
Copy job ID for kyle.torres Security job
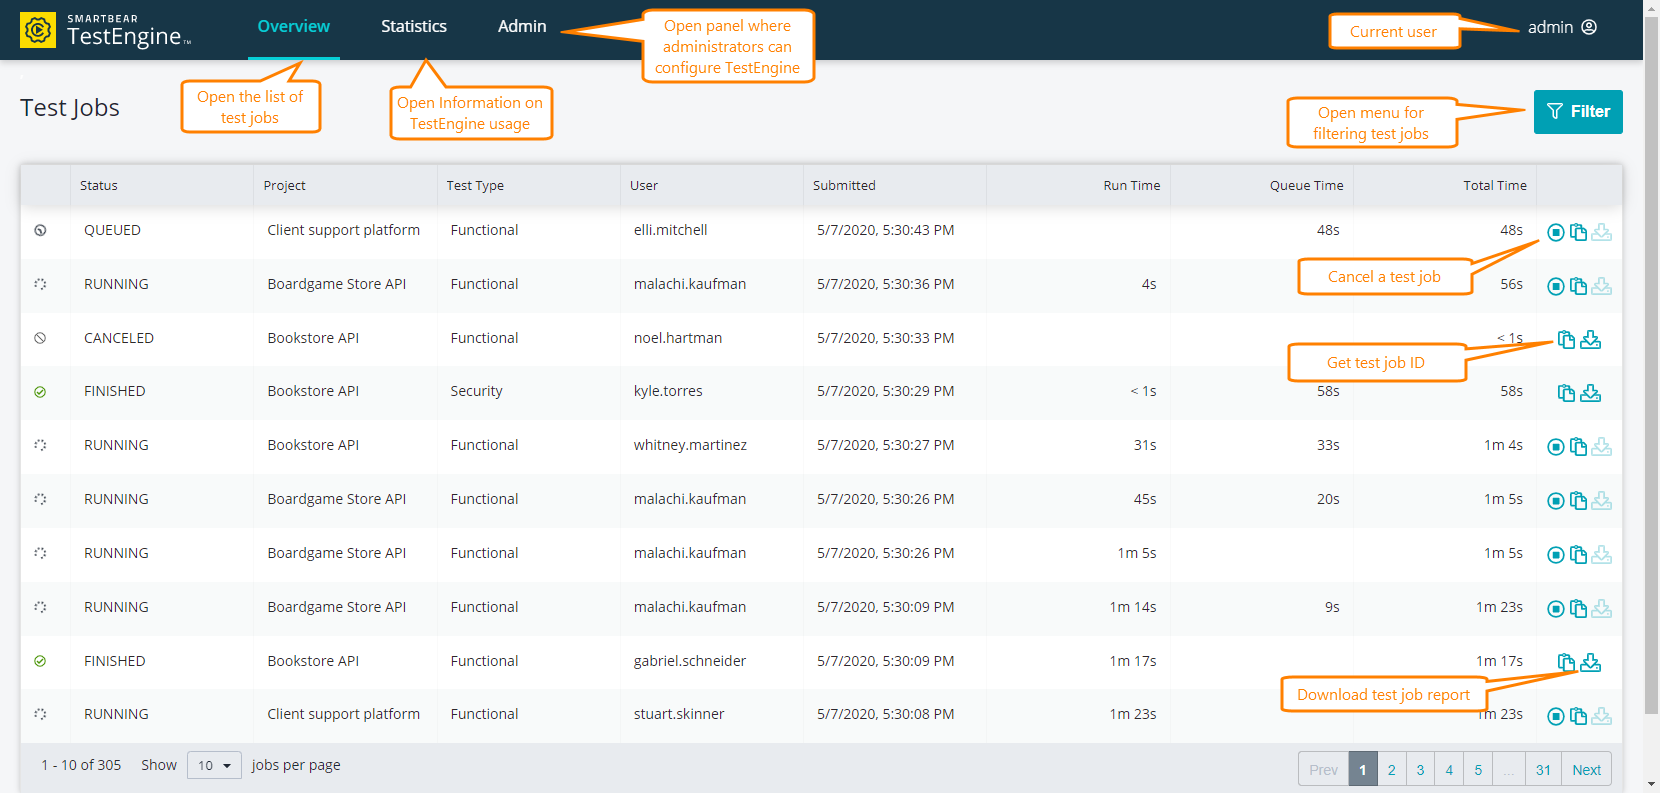point(1566,393)
